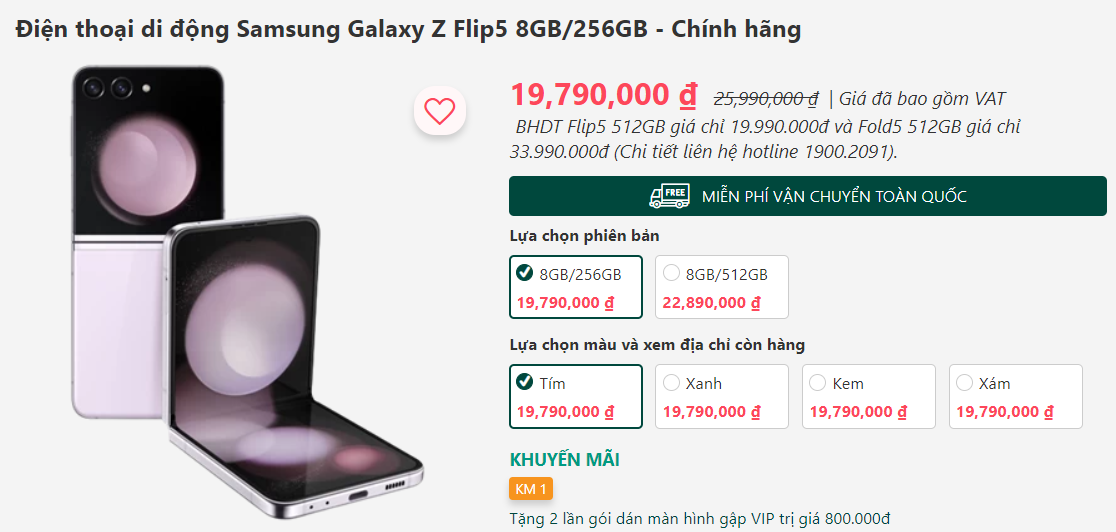This screenshot has height=532, width=1116.
Task: Add product to favorites with heart icon
Action: 439,110
